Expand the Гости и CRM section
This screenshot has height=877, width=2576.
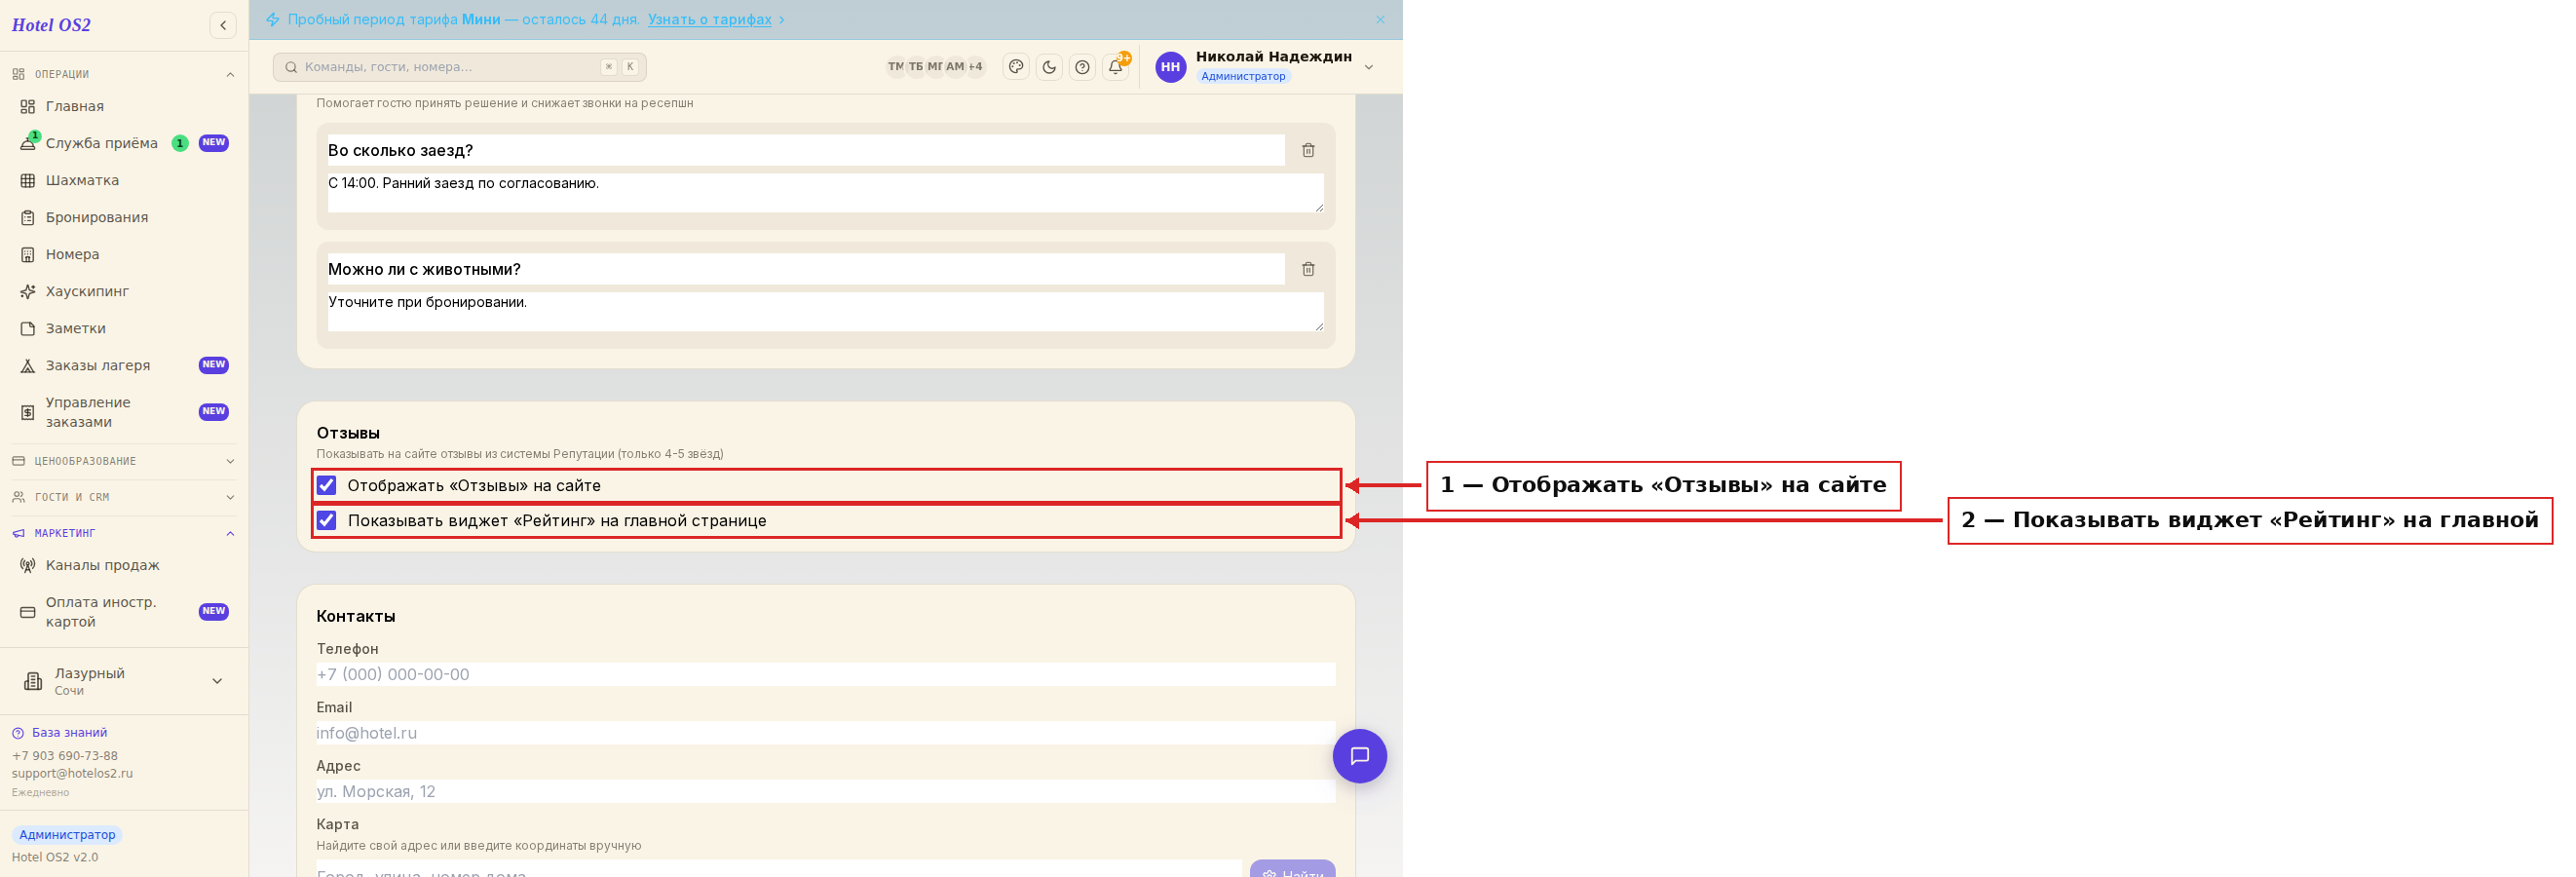pos(124,497)
